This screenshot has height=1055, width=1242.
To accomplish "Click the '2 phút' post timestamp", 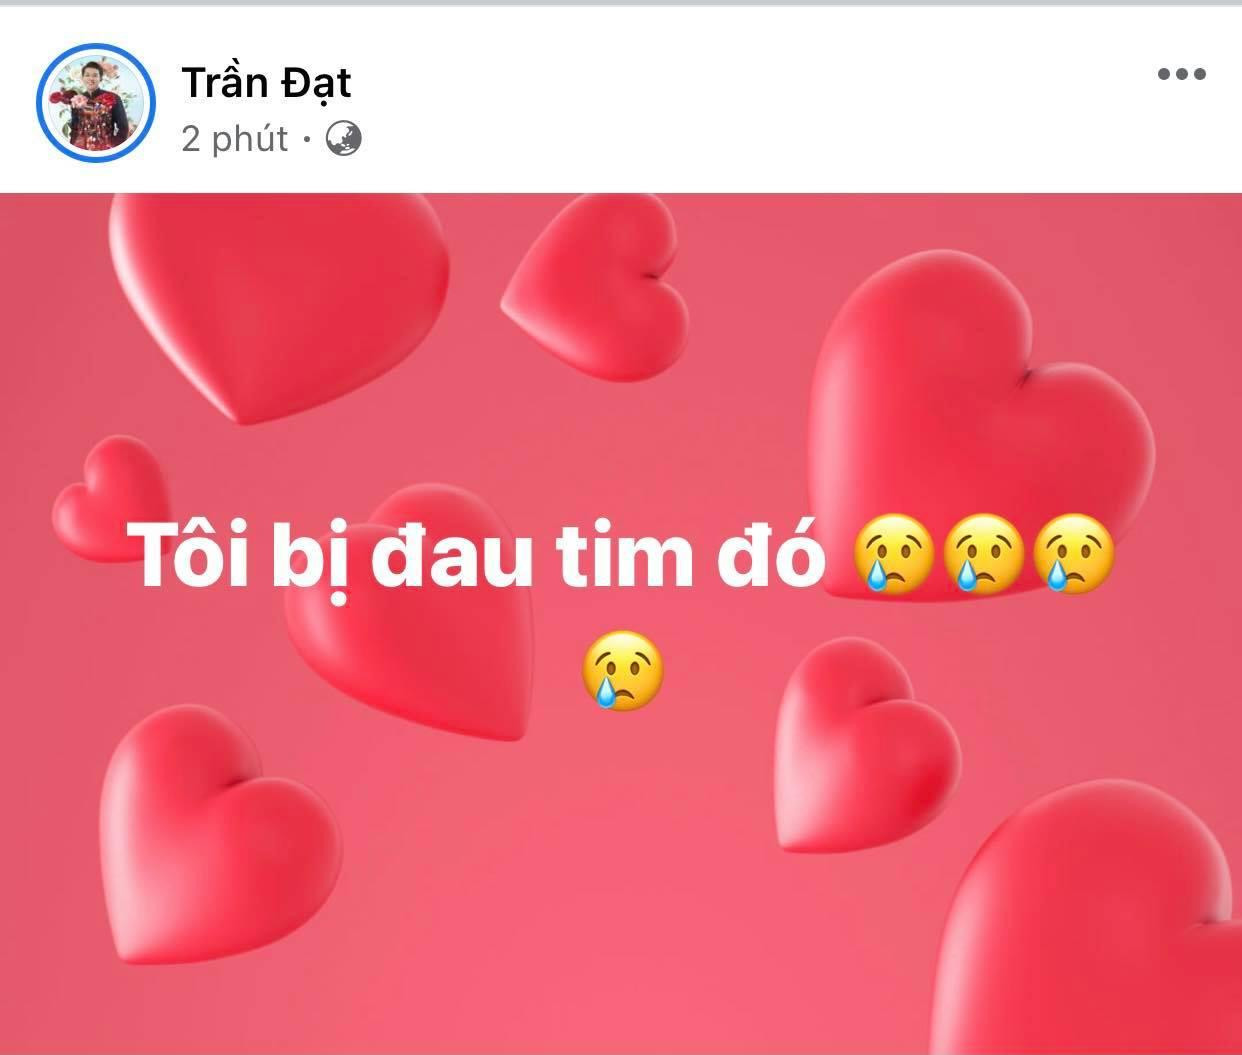I will [x=235, y=139].
